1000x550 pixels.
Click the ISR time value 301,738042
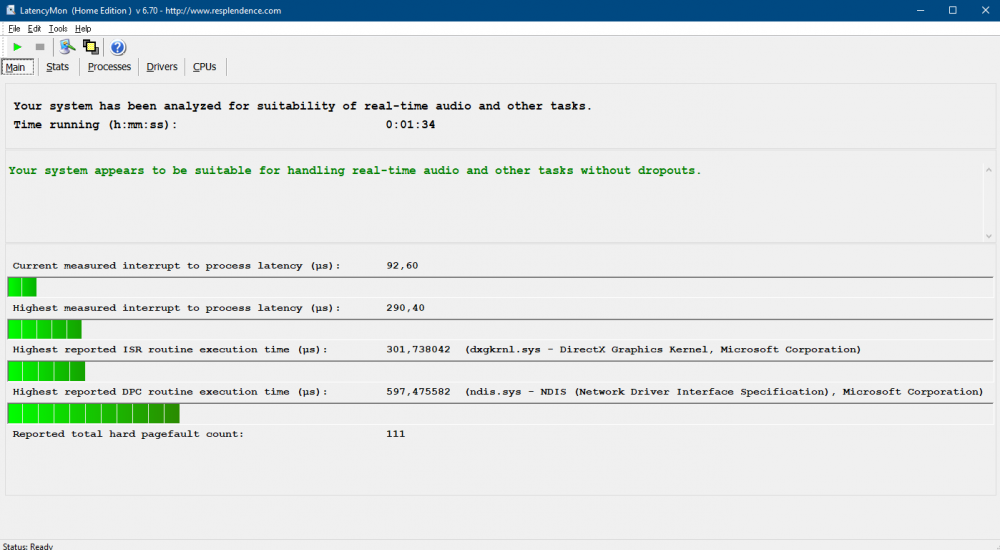(418, 350)
